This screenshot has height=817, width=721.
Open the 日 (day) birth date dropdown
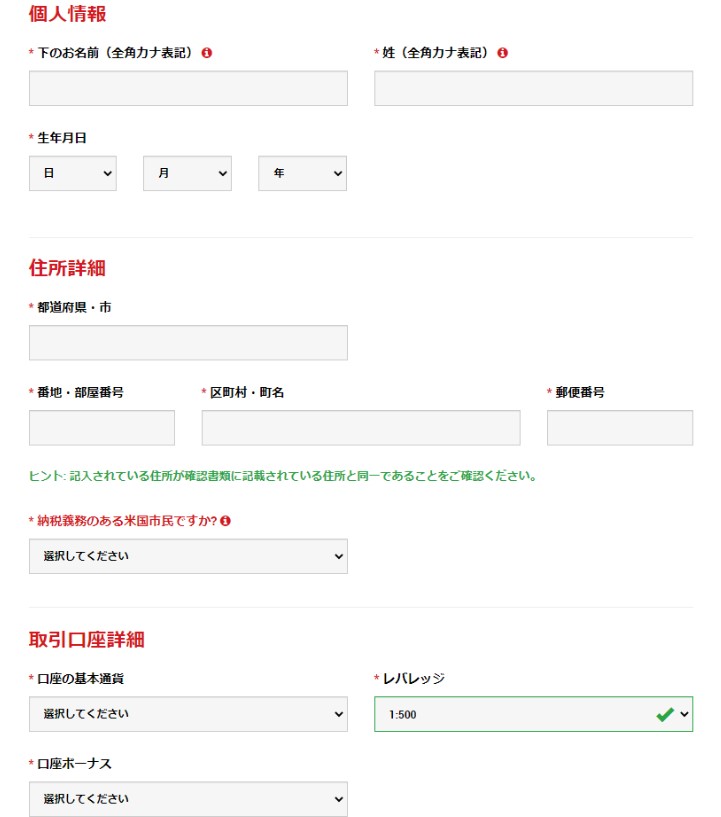pyautogui.click(x=73, y=173)
